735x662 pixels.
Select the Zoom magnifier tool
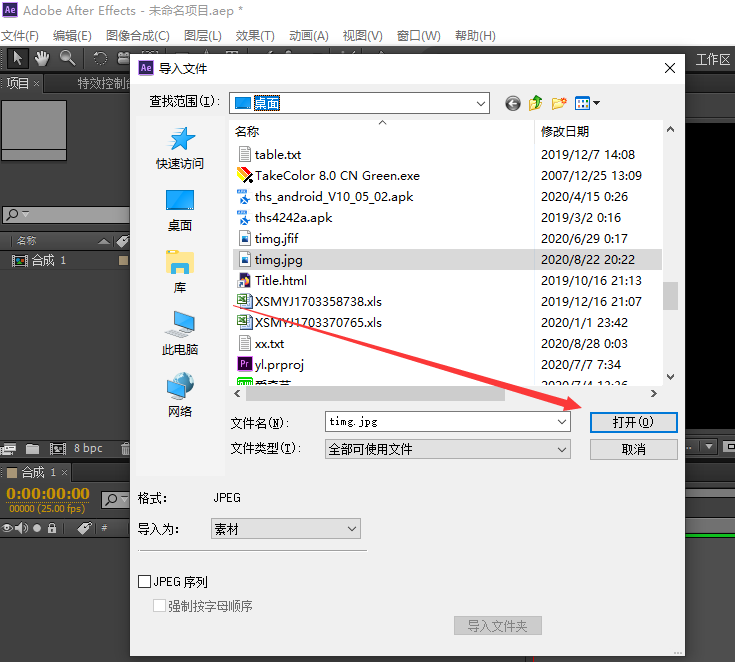pyautogui.click(x=68, y=58)
